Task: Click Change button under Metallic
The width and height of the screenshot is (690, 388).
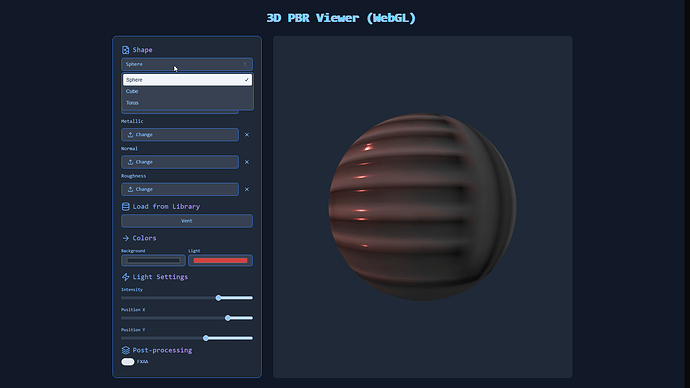Action: click(x=180, y=135)
